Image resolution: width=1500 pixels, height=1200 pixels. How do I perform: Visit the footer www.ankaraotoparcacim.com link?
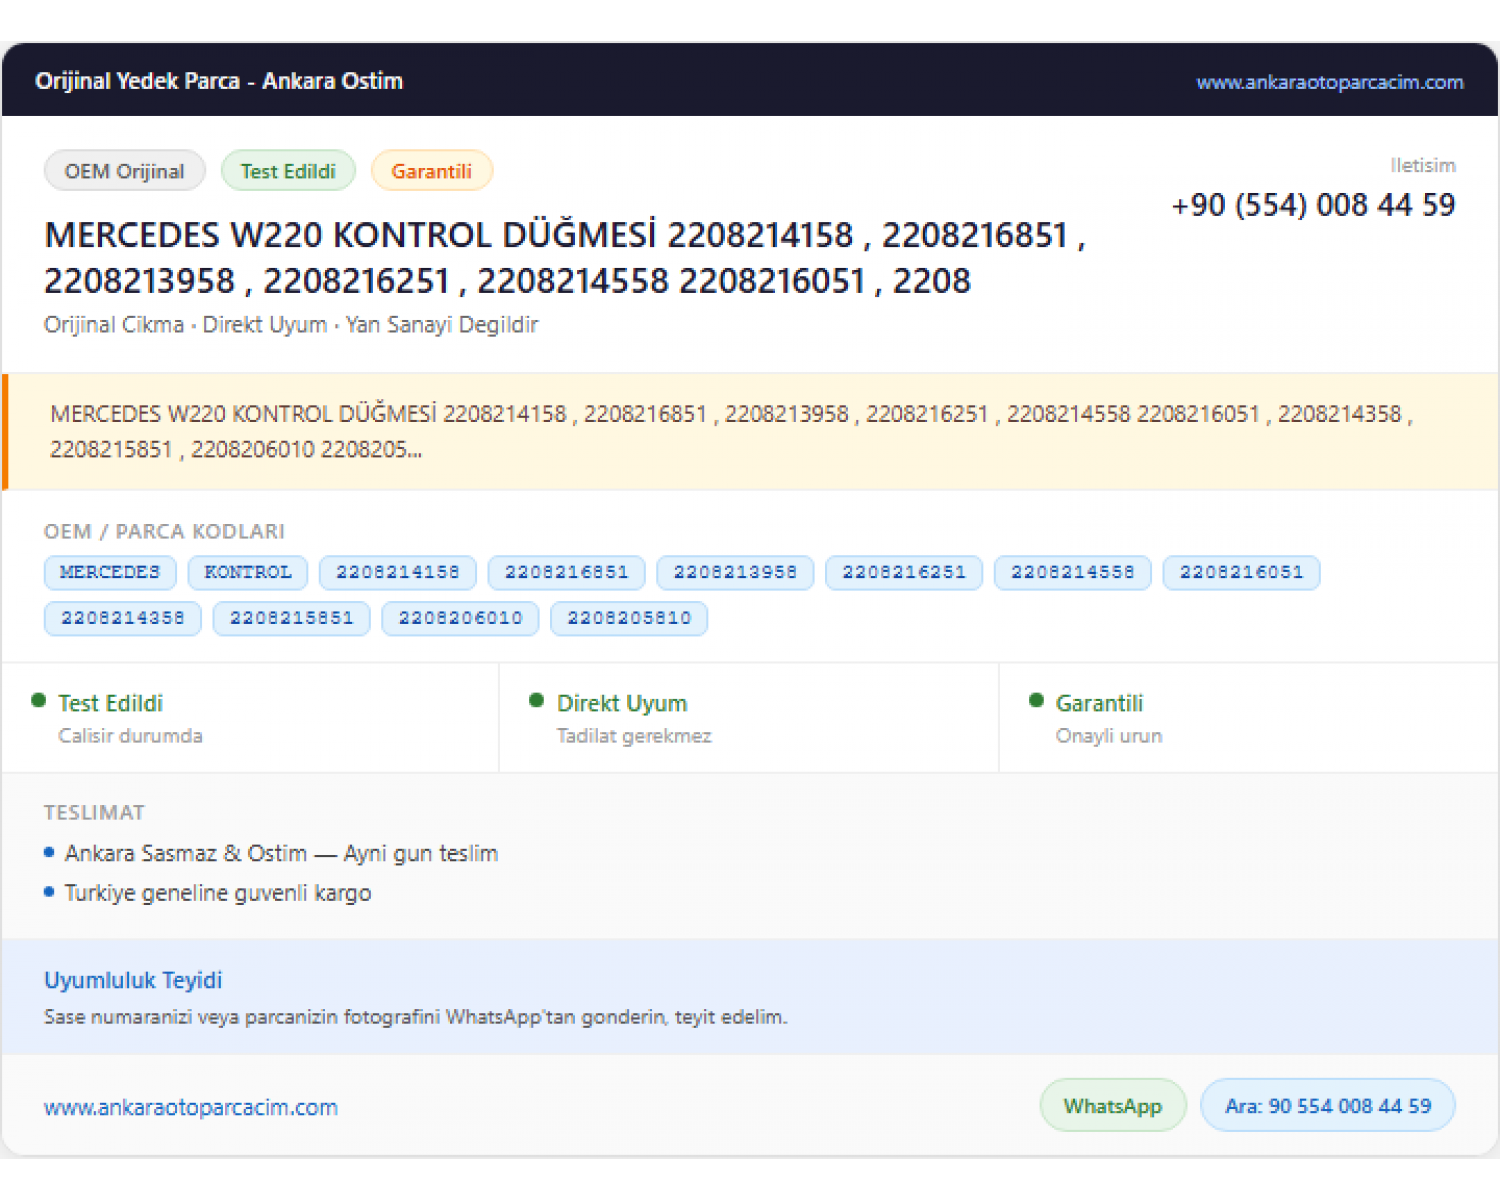point(191,1108)
